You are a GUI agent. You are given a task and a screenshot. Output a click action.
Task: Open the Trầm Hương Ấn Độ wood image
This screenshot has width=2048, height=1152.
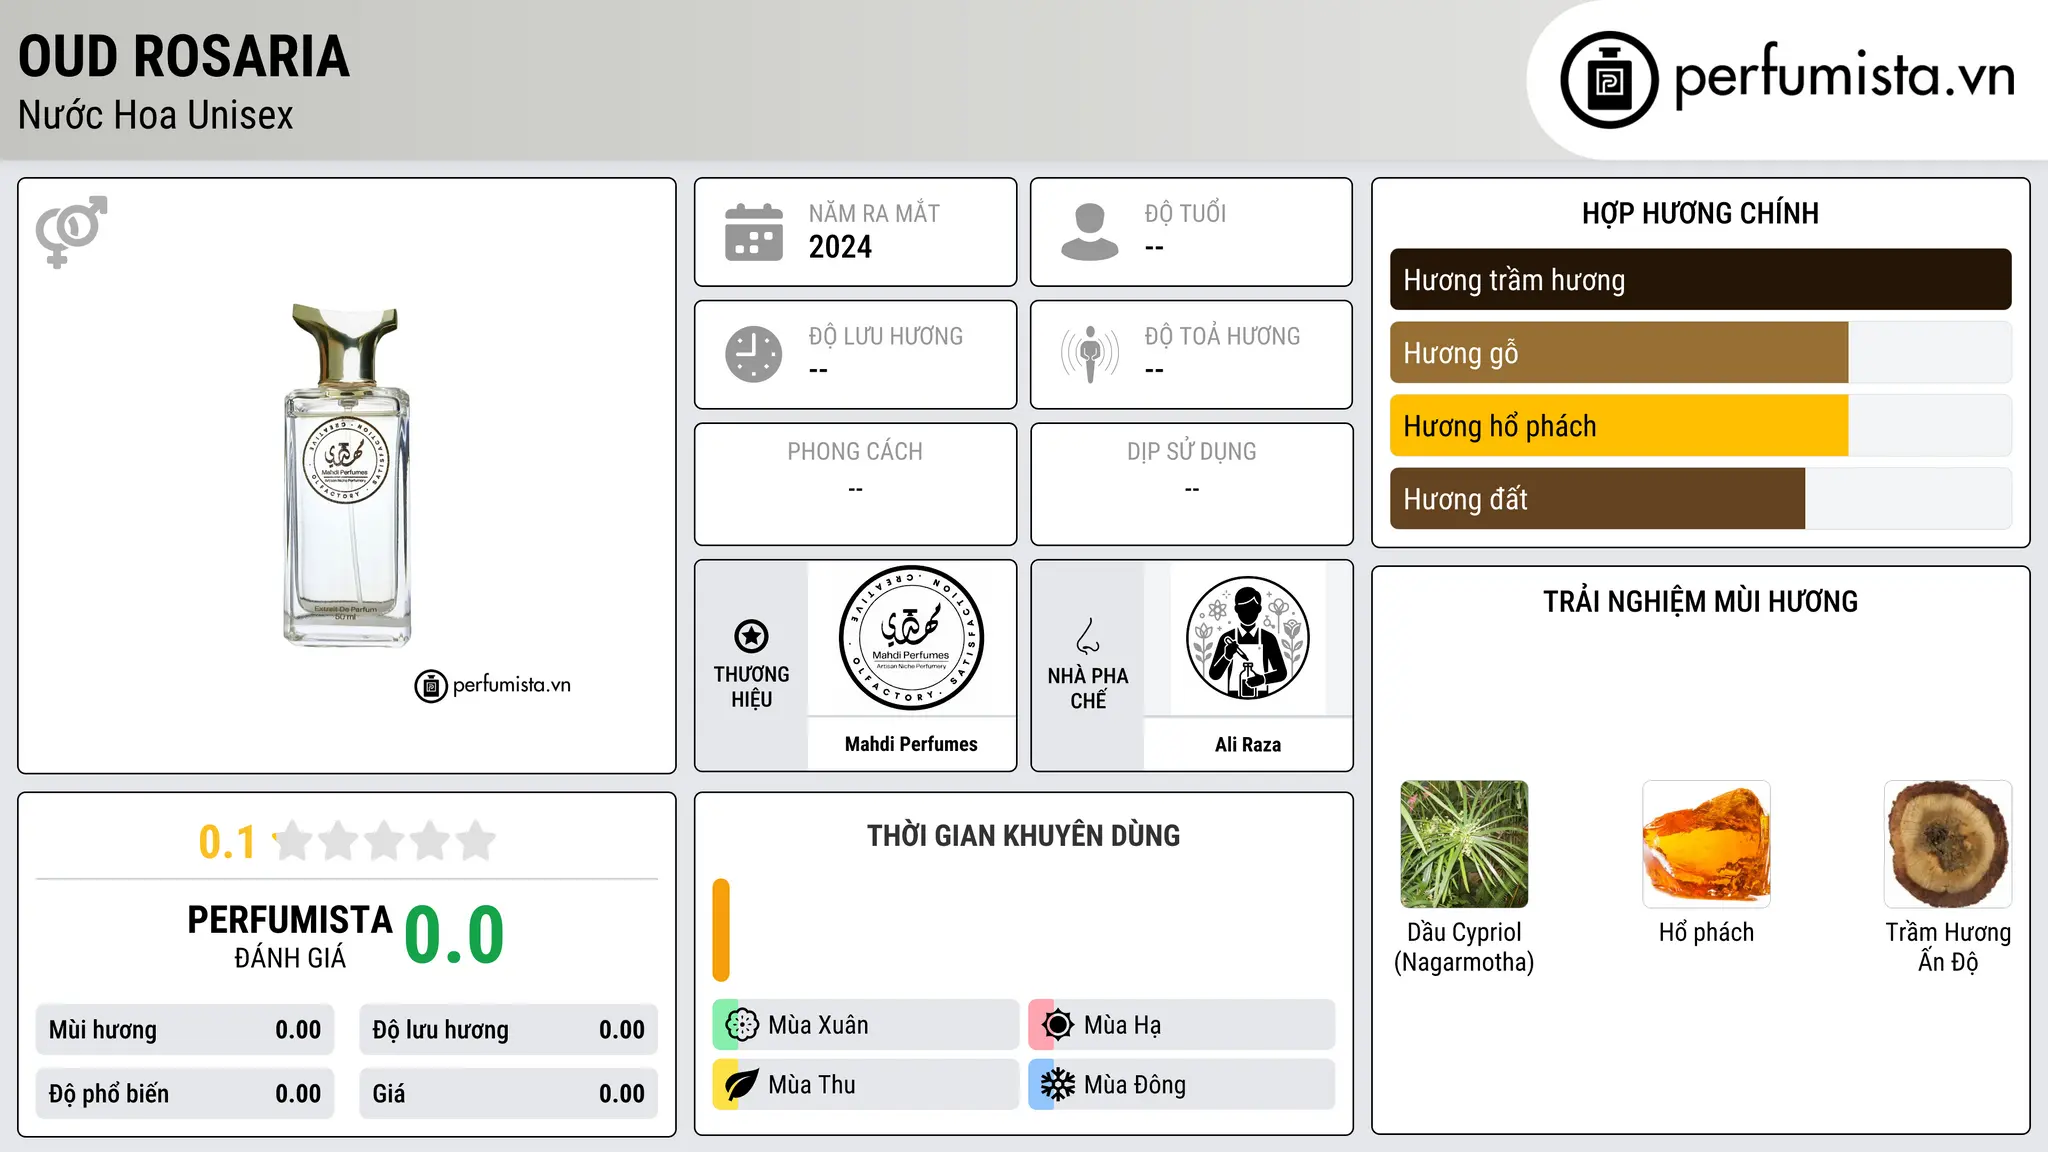coord(1948,844)
